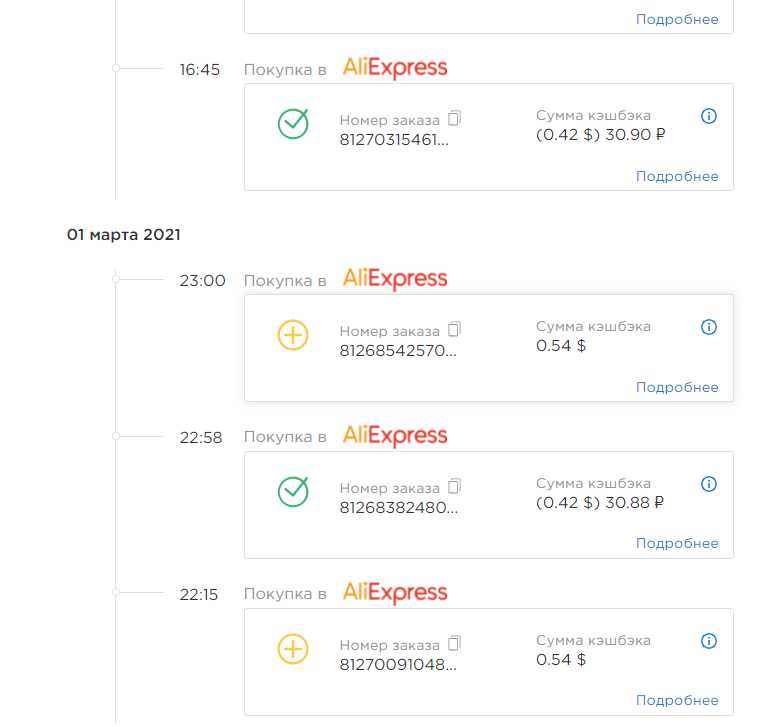Click timeline marker at 22:58
Screen dimensions: 779x727
tap(116, 436)
